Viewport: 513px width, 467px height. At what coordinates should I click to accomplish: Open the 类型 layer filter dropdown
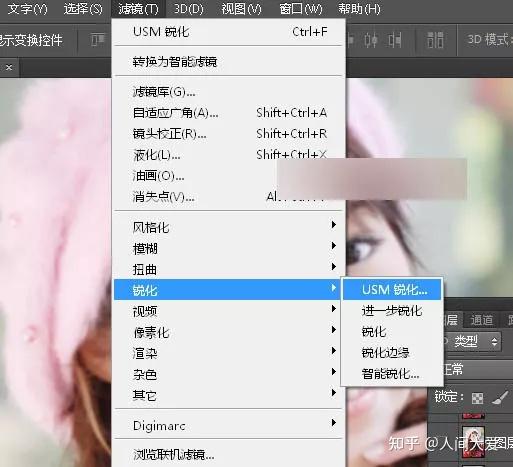(x=474, y=341)
